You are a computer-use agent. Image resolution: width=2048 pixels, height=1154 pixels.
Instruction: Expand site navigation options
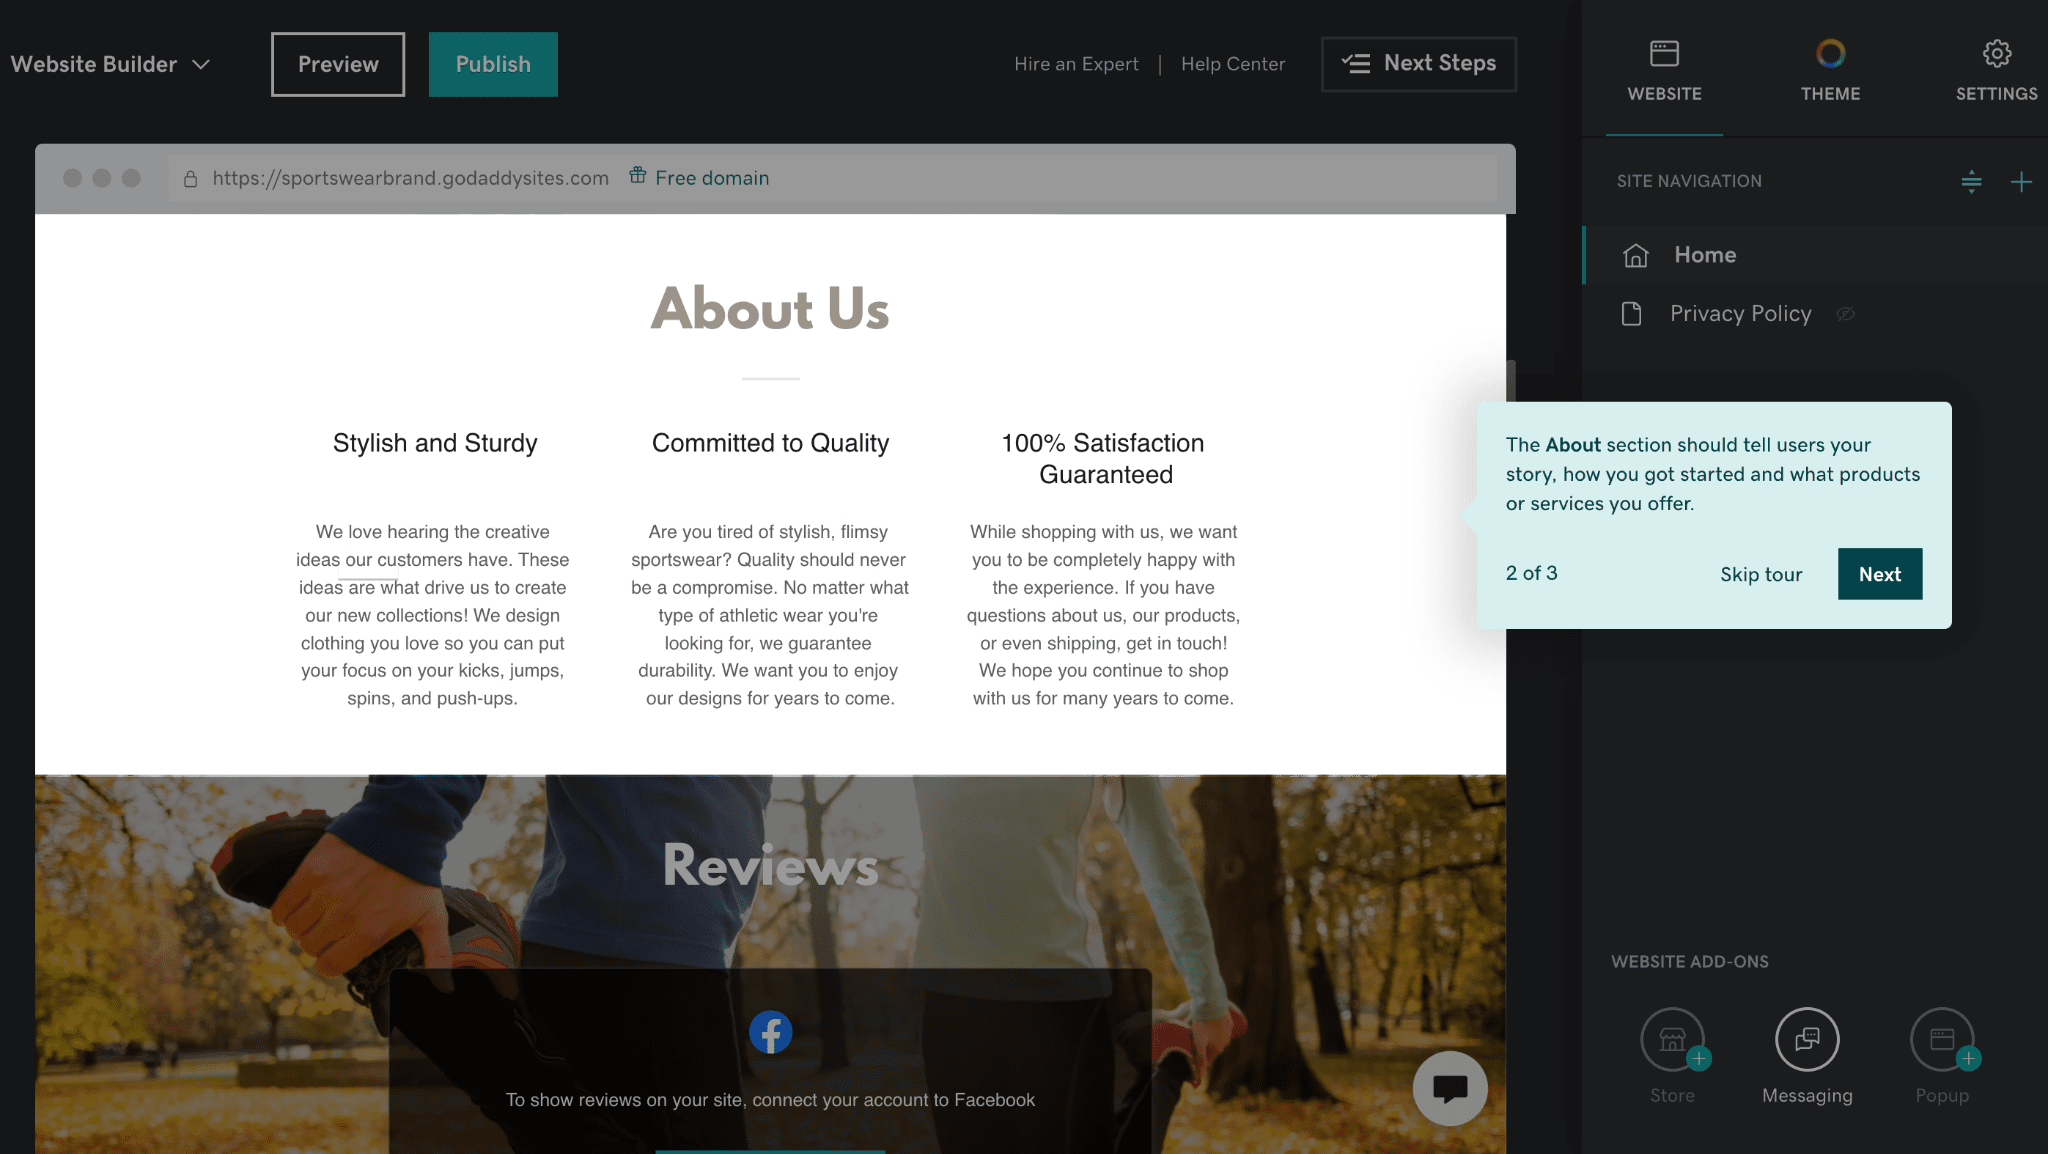[1971, 180]
